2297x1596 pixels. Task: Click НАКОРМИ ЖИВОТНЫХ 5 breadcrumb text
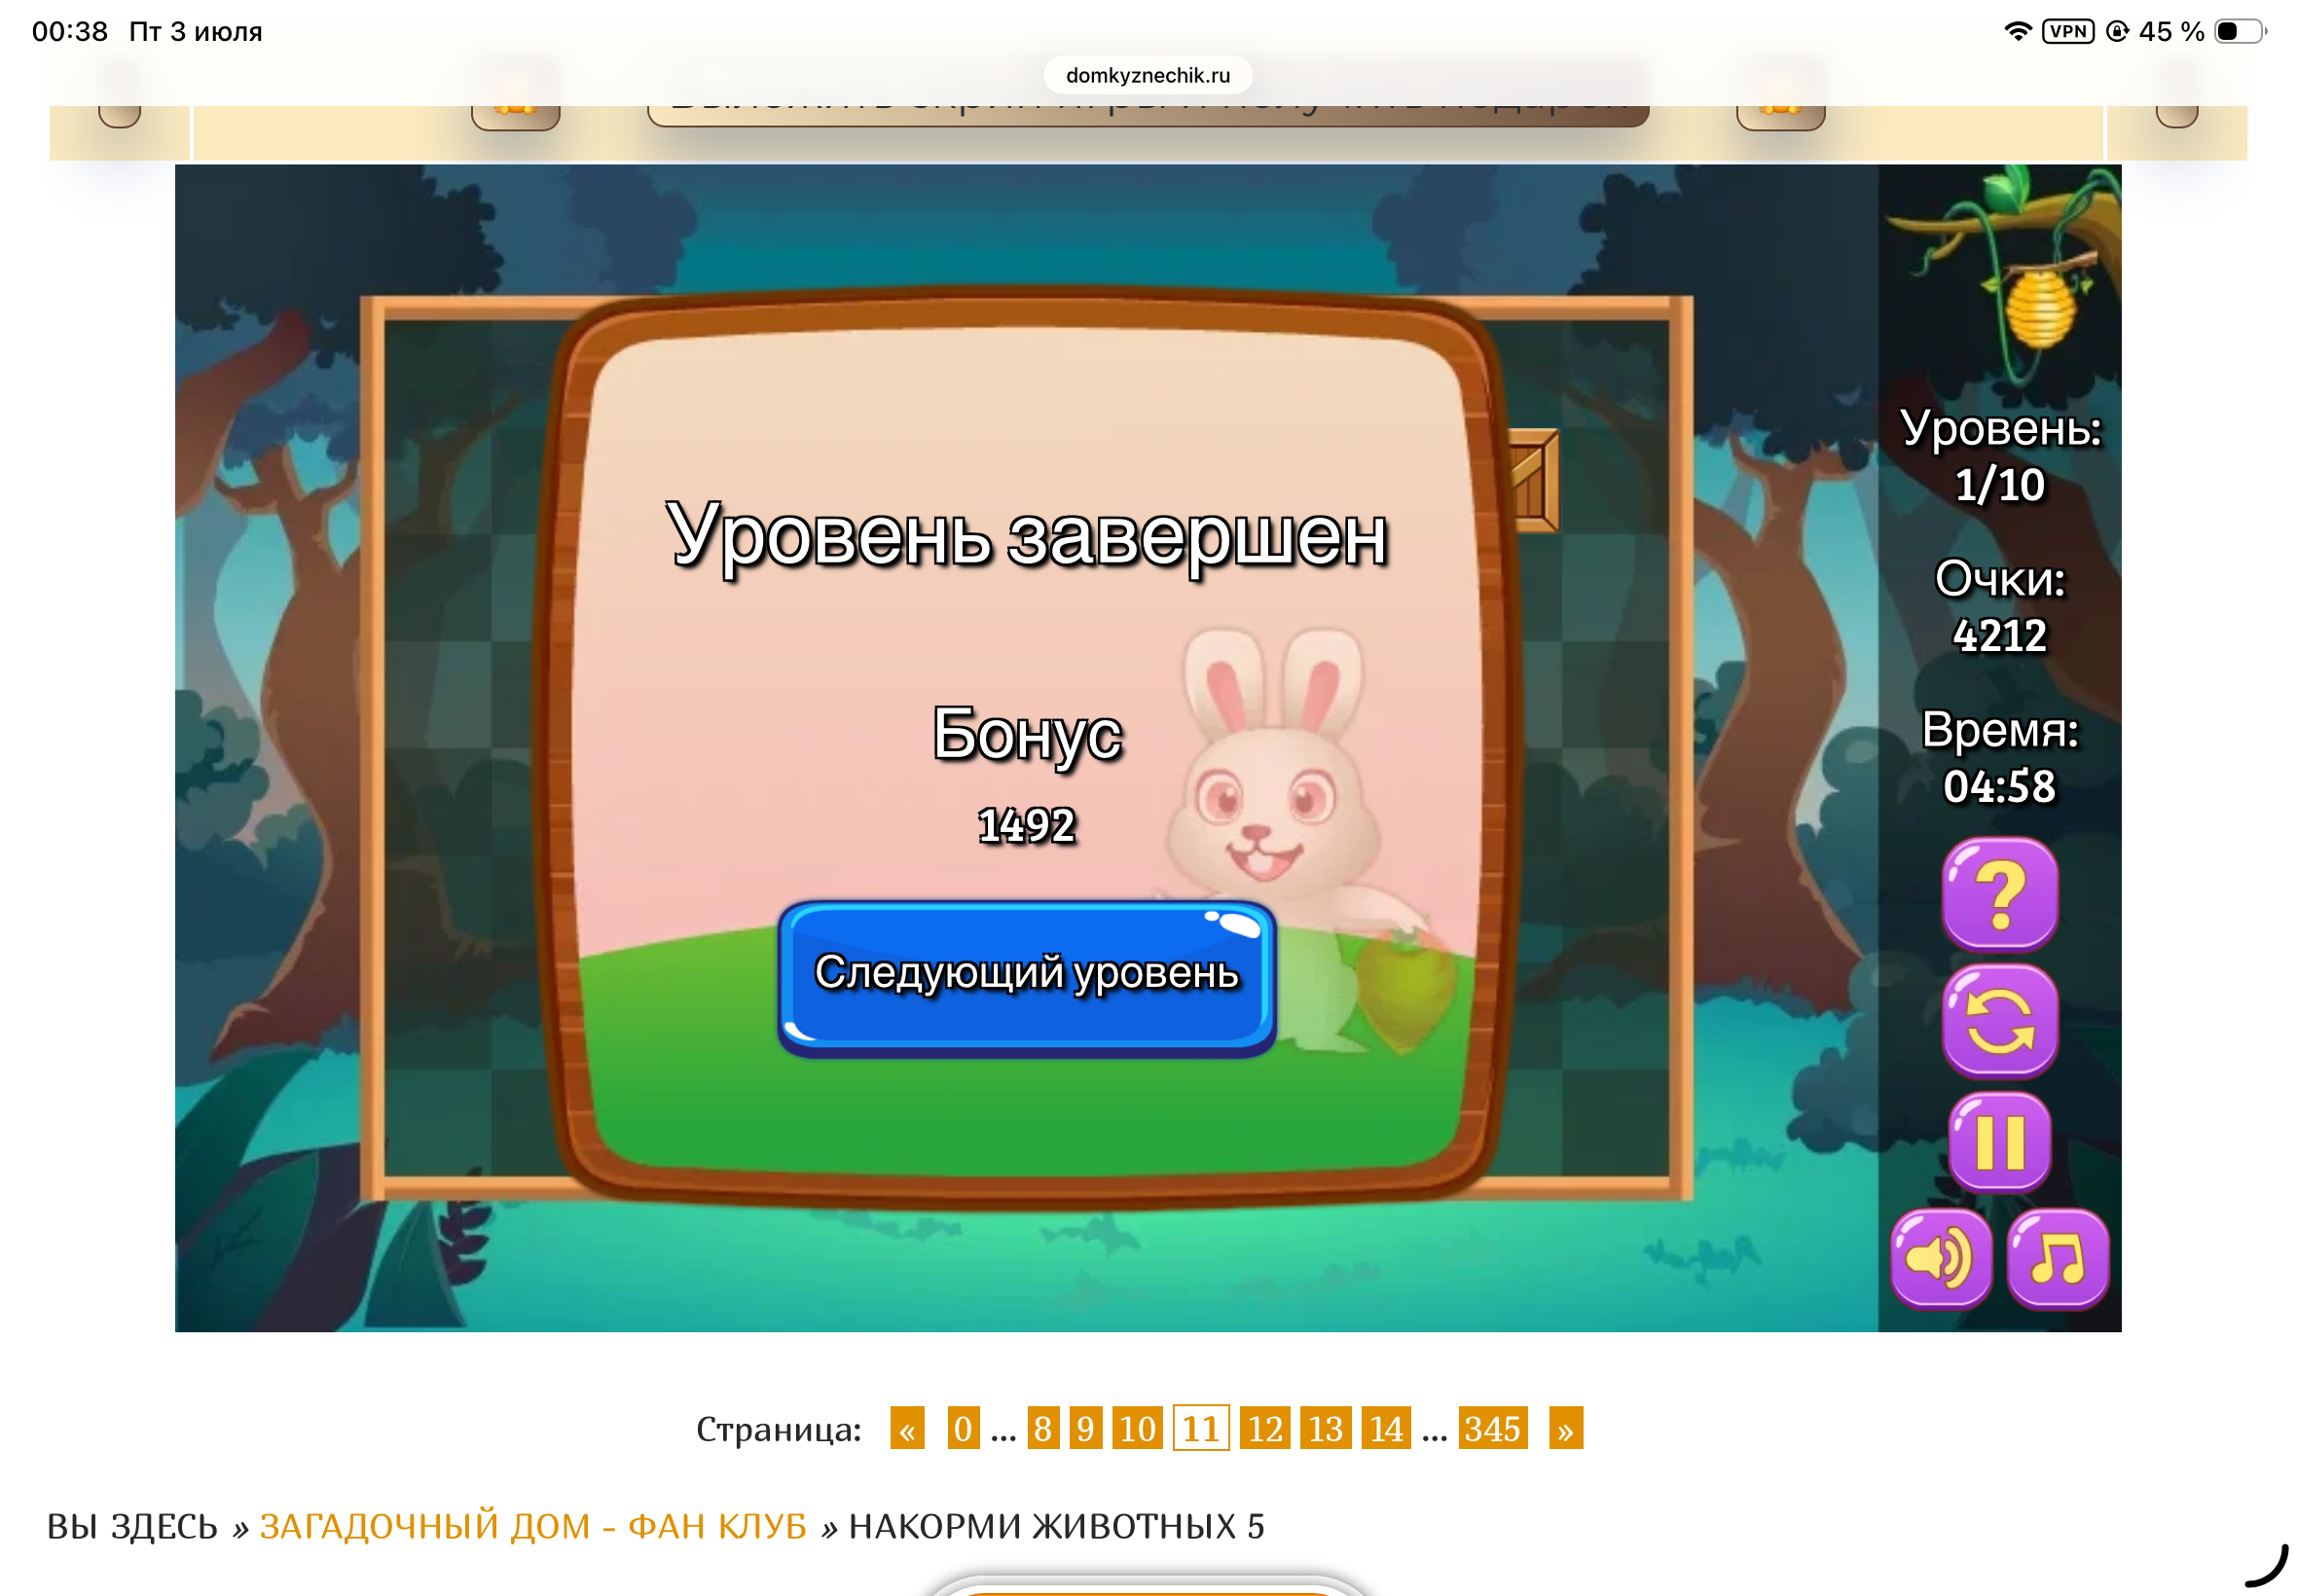point(1056,1526)
